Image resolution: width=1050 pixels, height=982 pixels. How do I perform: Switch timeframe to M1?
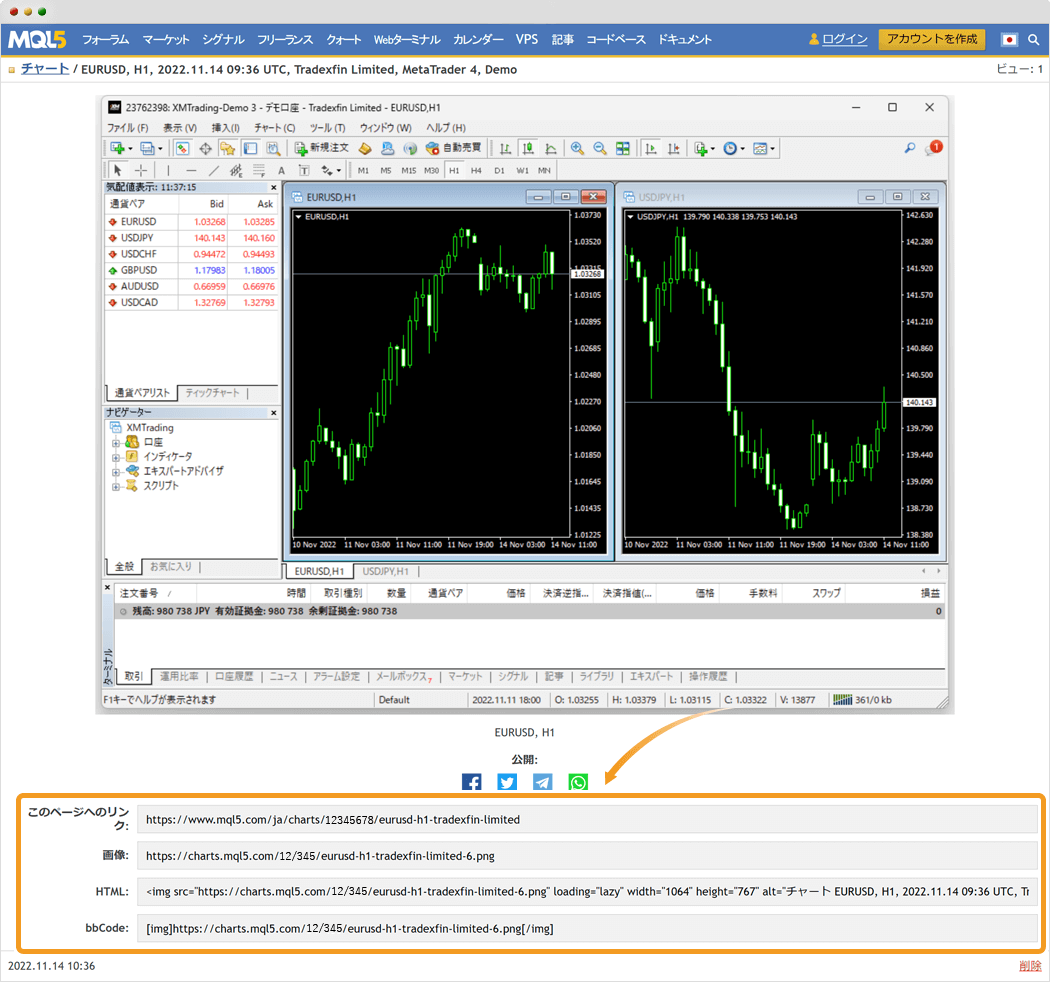coord(363,170)
